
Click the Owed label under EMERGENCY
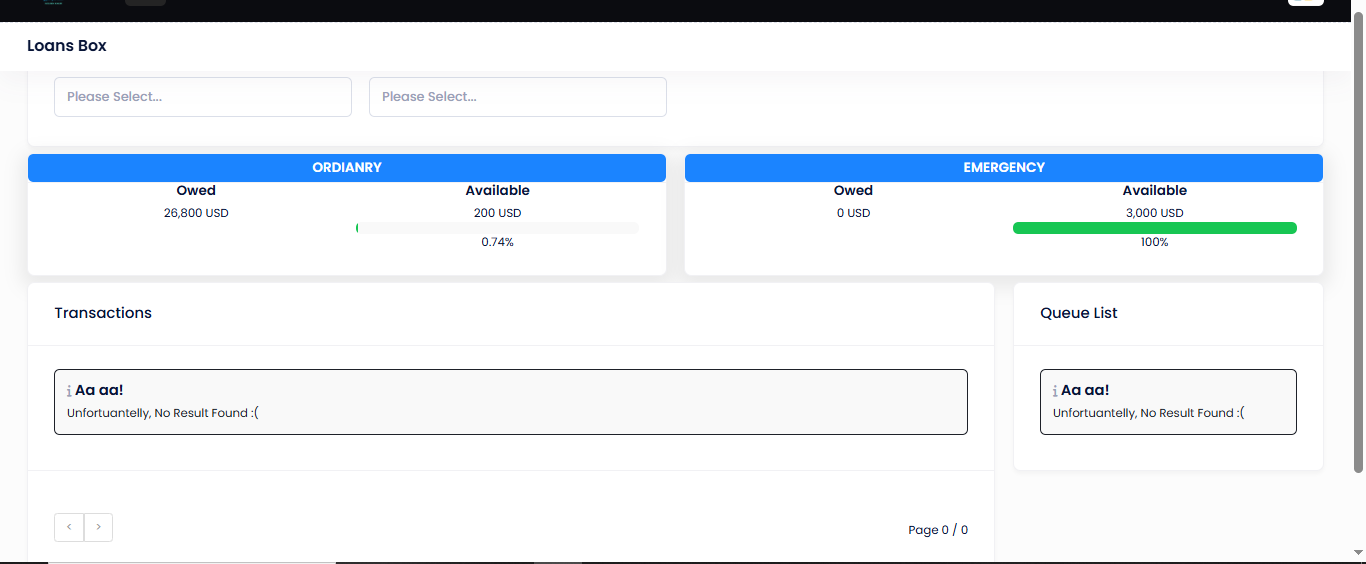coord(854,190)
